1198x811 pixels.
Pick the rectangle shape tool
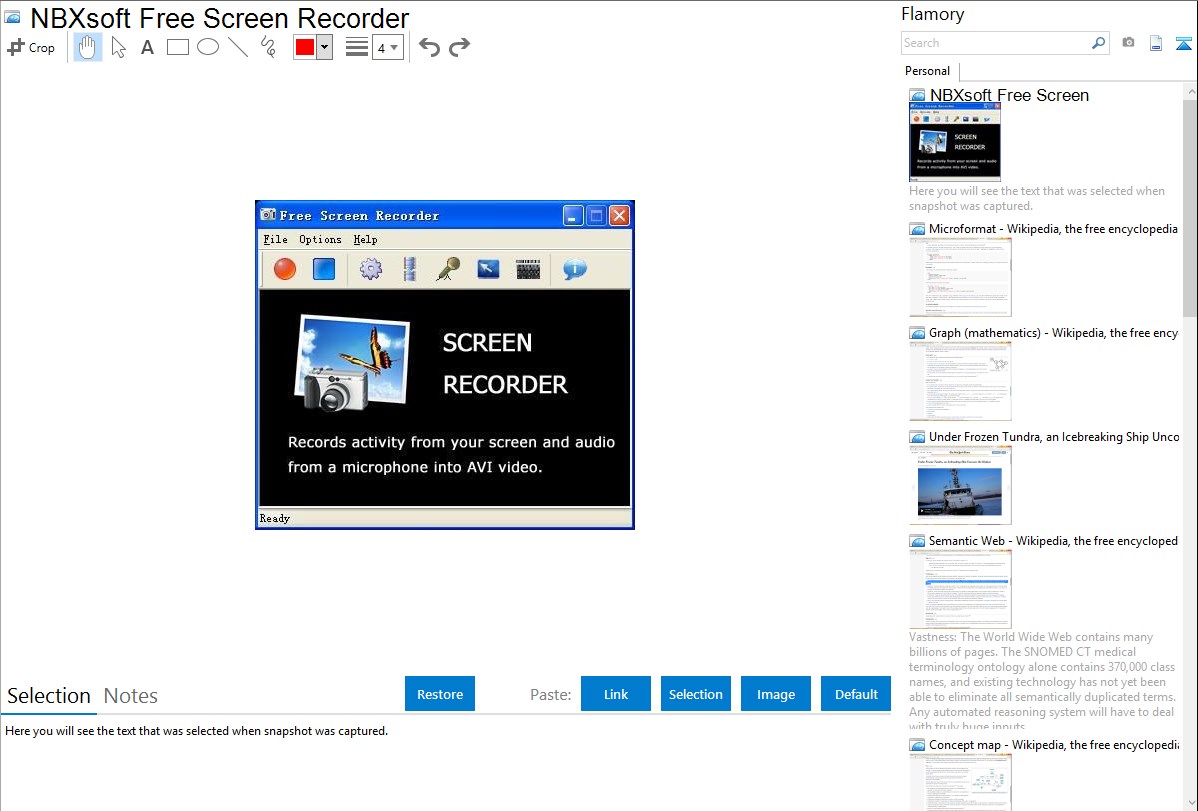click(x=177, y=47)
